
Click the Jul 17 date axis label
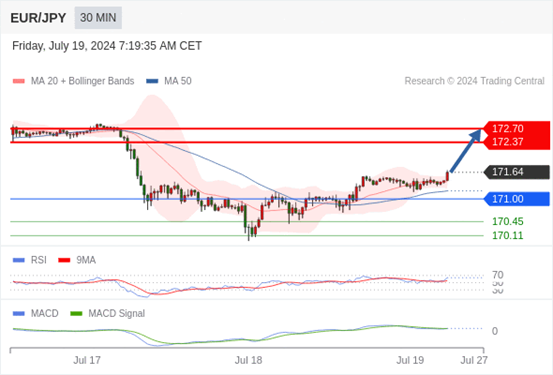click(87, 360)
